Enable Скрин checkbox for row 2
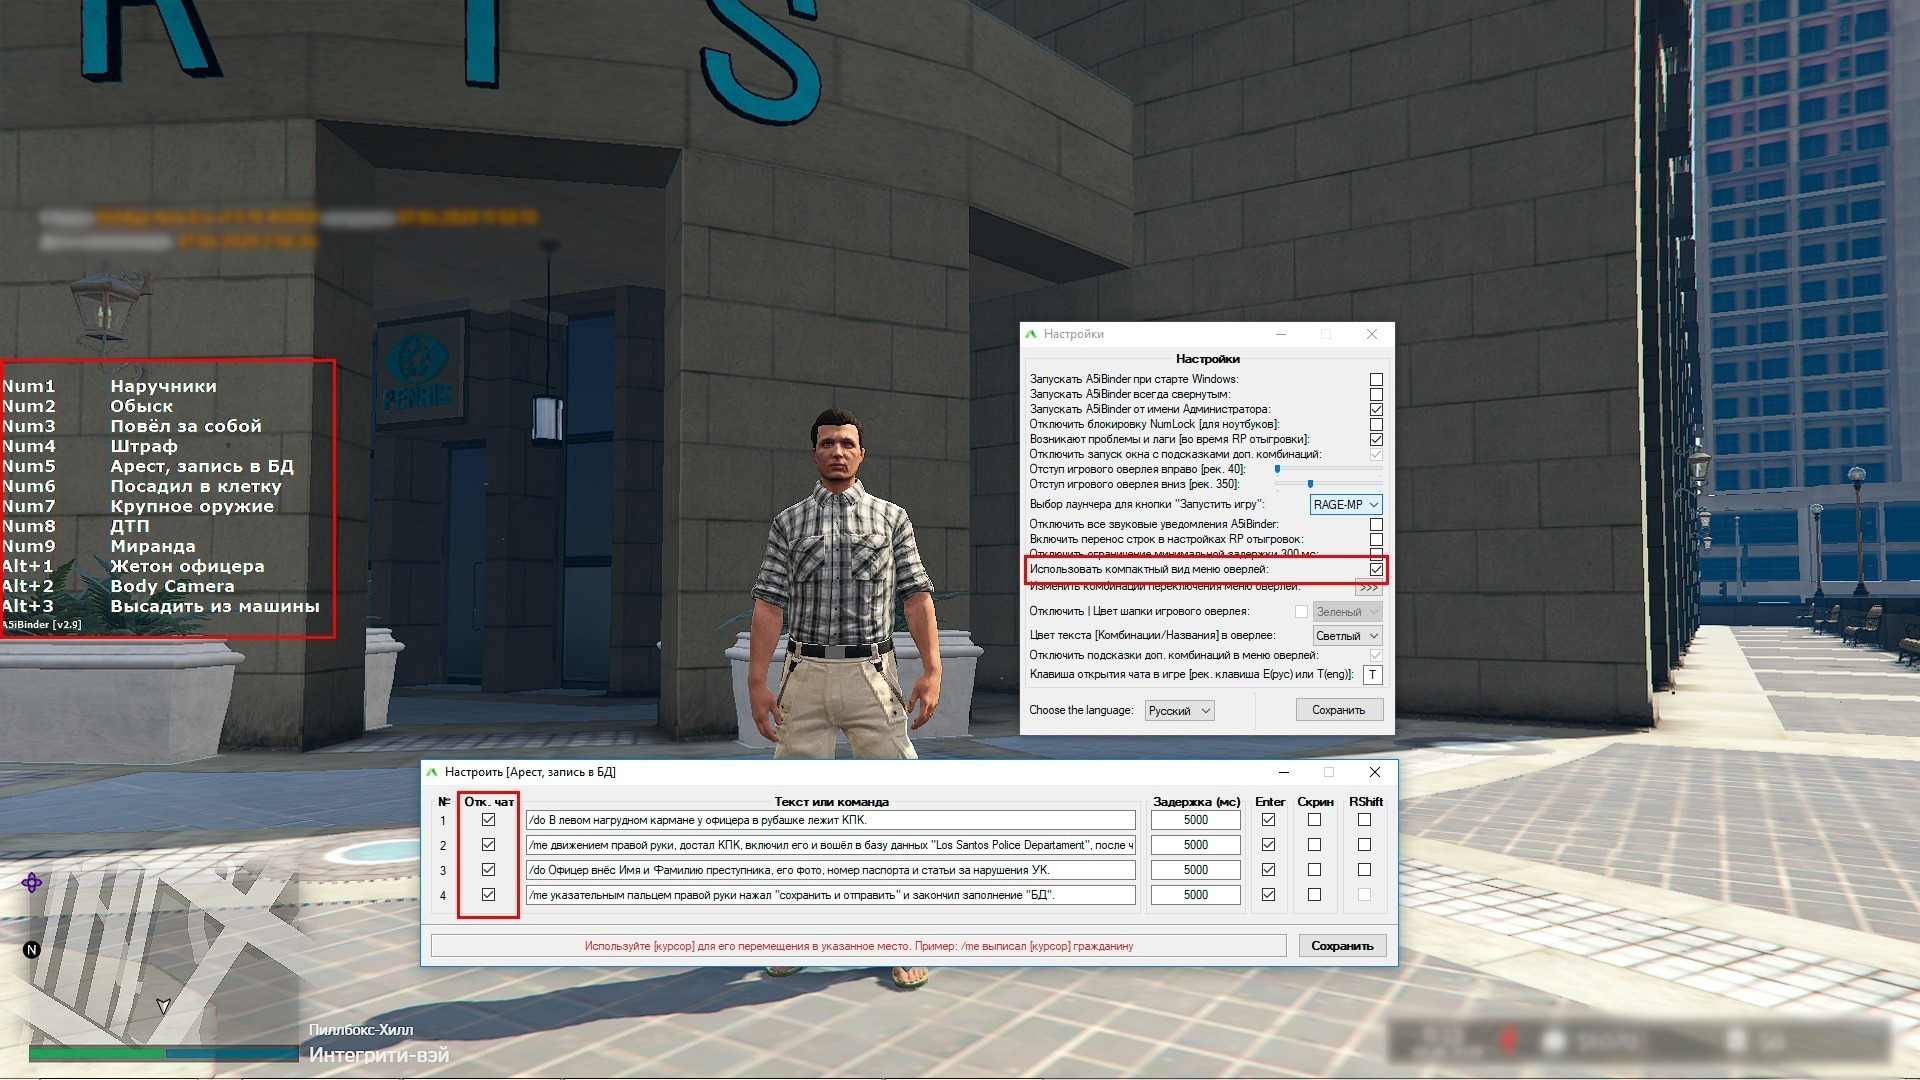1920x1080 pixels. (1314, 845)
